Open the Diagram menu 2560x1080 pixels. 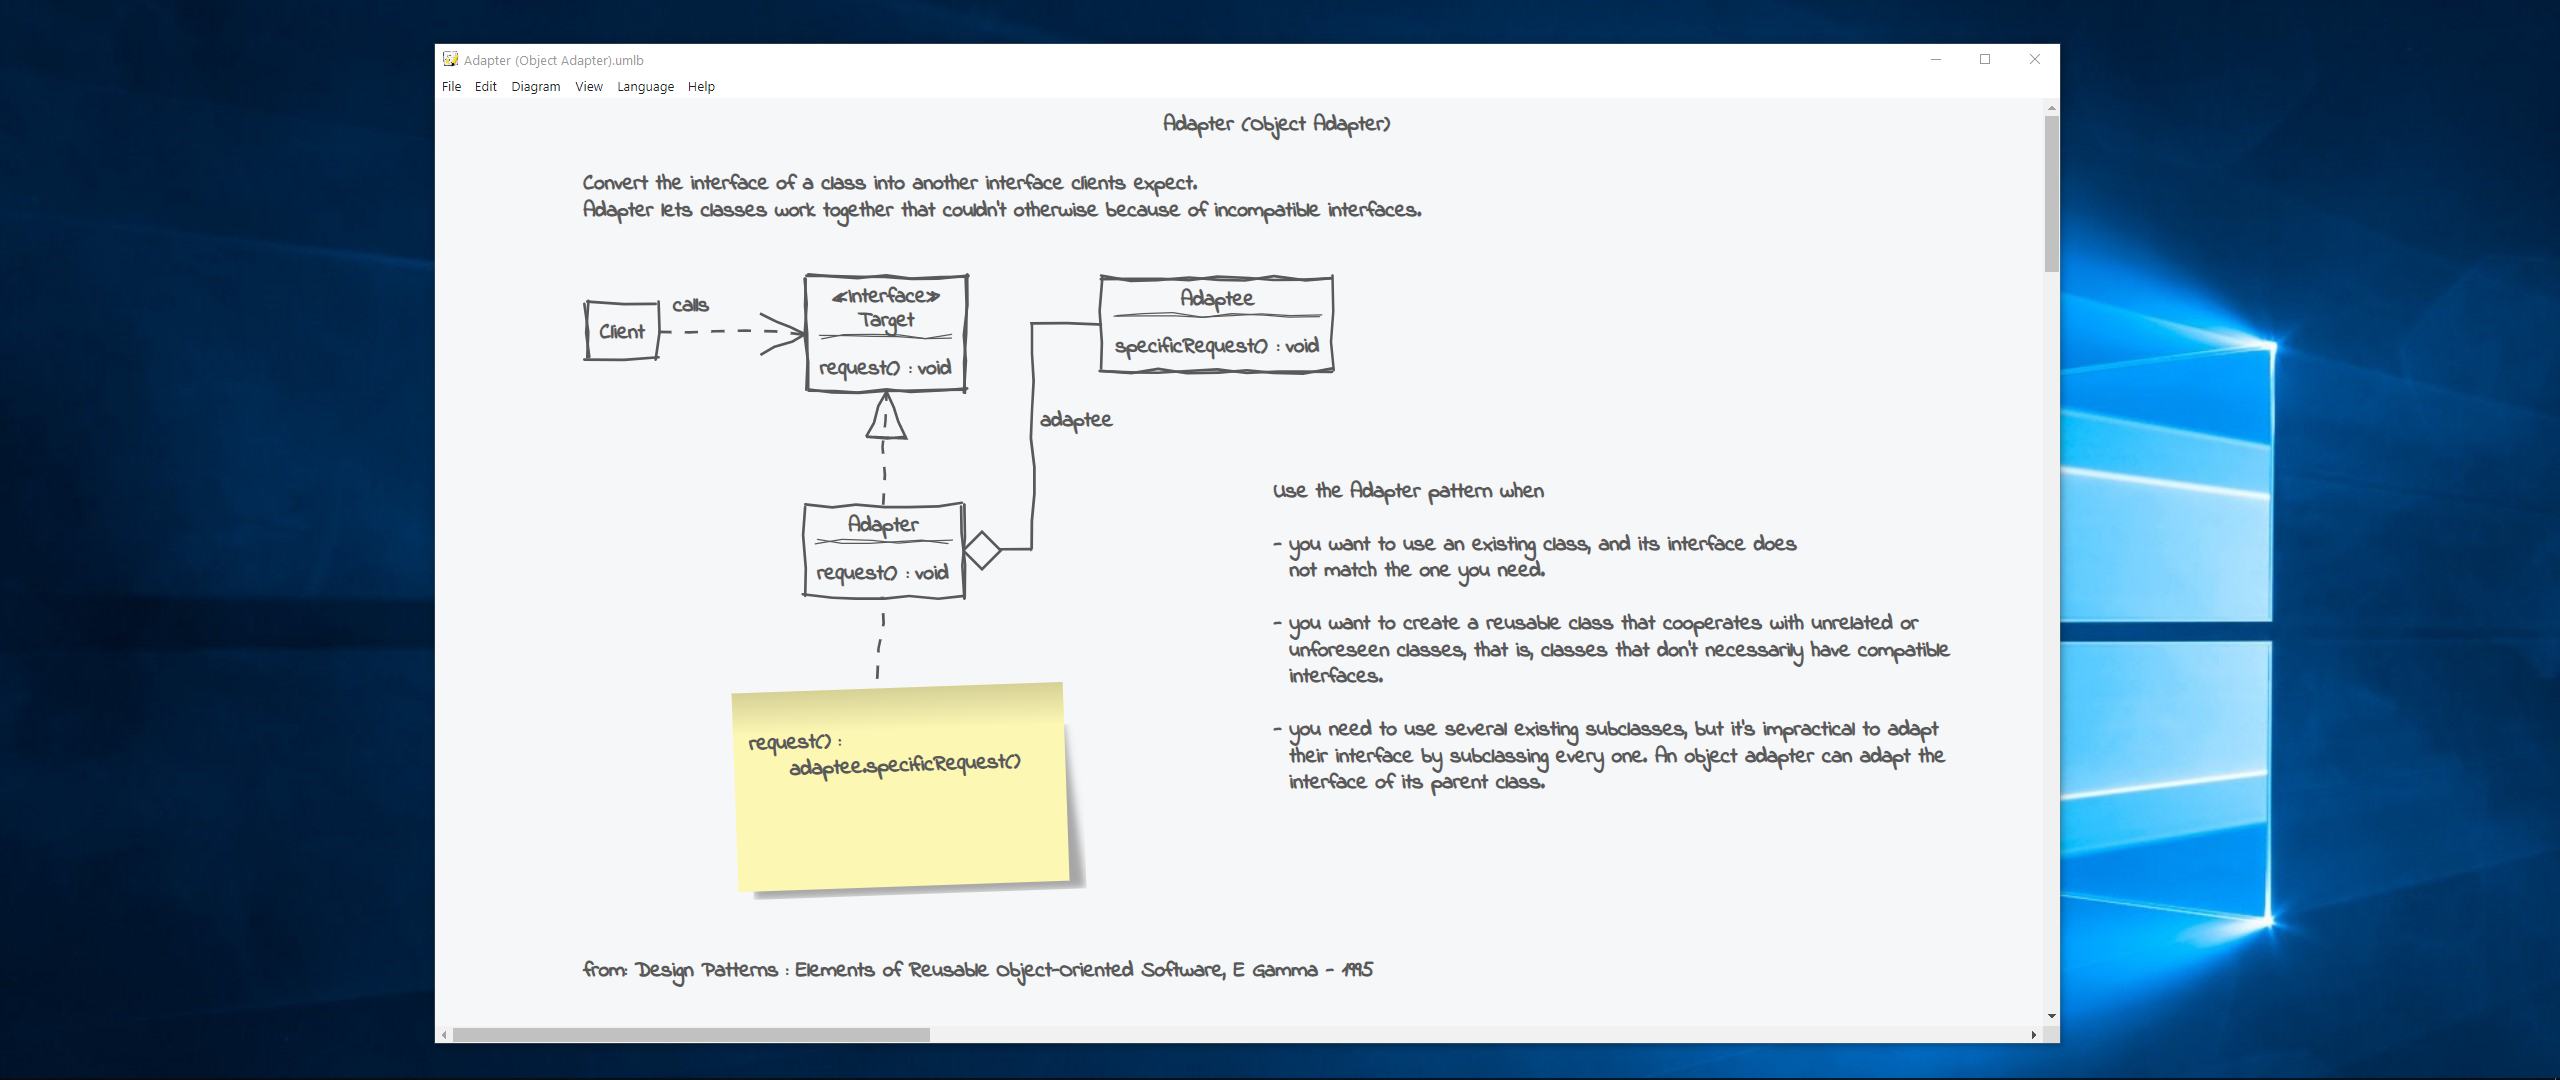tap(535, 87)
